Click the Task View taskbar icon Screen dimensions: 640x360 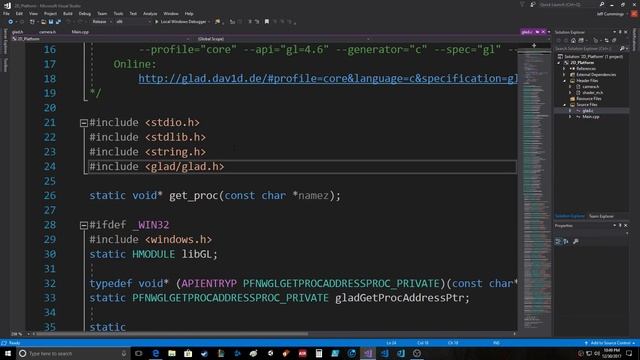tap(139, 353)
